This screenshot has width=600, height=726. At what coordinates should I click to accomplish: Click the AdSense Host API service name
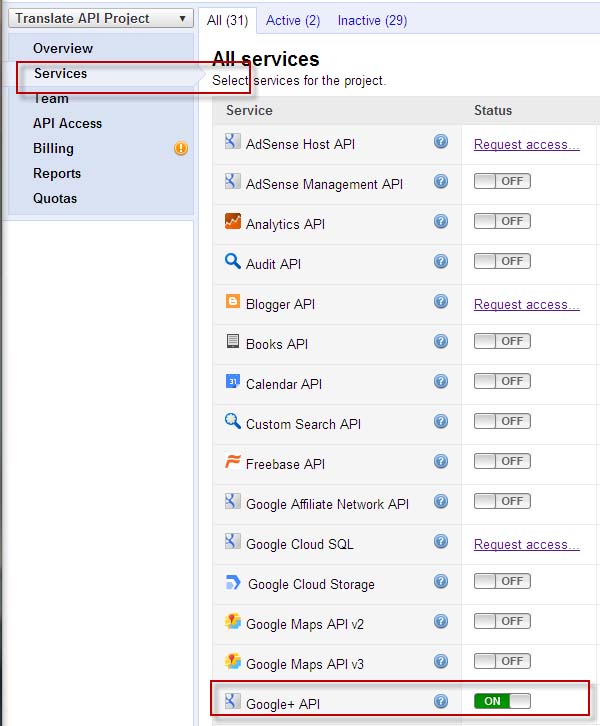[x=300, y=144]
